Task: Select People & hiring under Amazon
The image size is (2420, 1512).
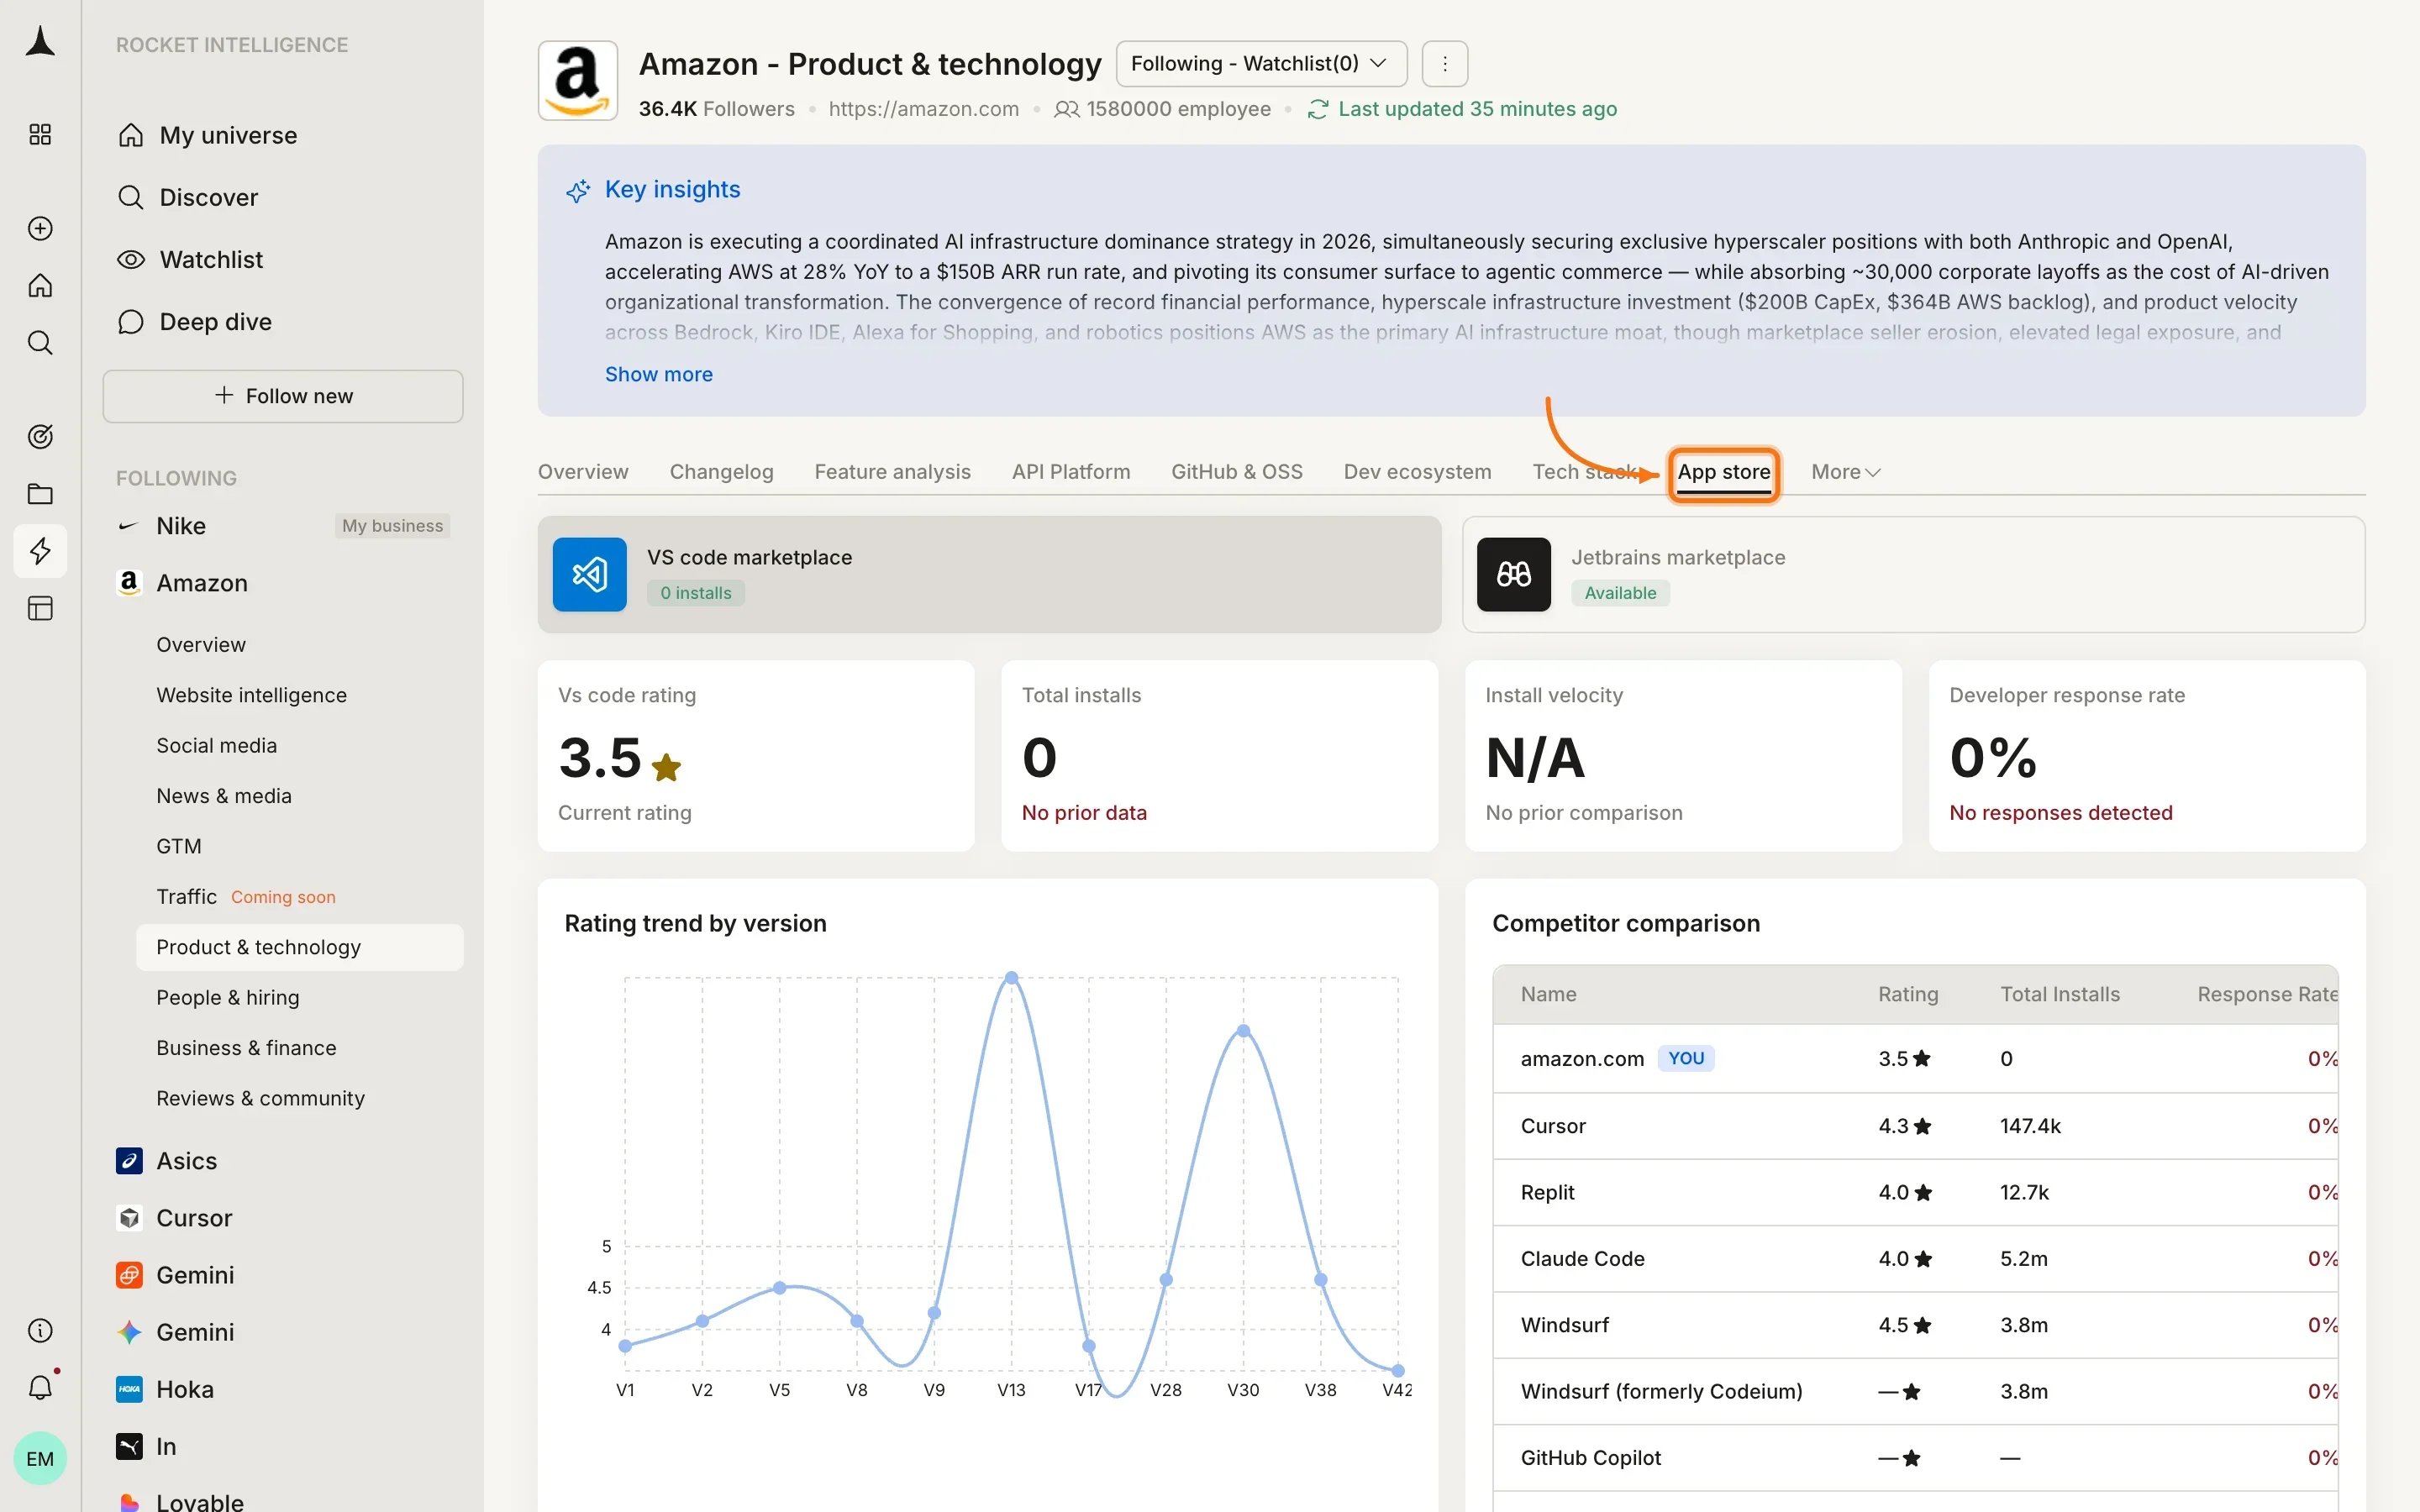Action: [228, 997]
